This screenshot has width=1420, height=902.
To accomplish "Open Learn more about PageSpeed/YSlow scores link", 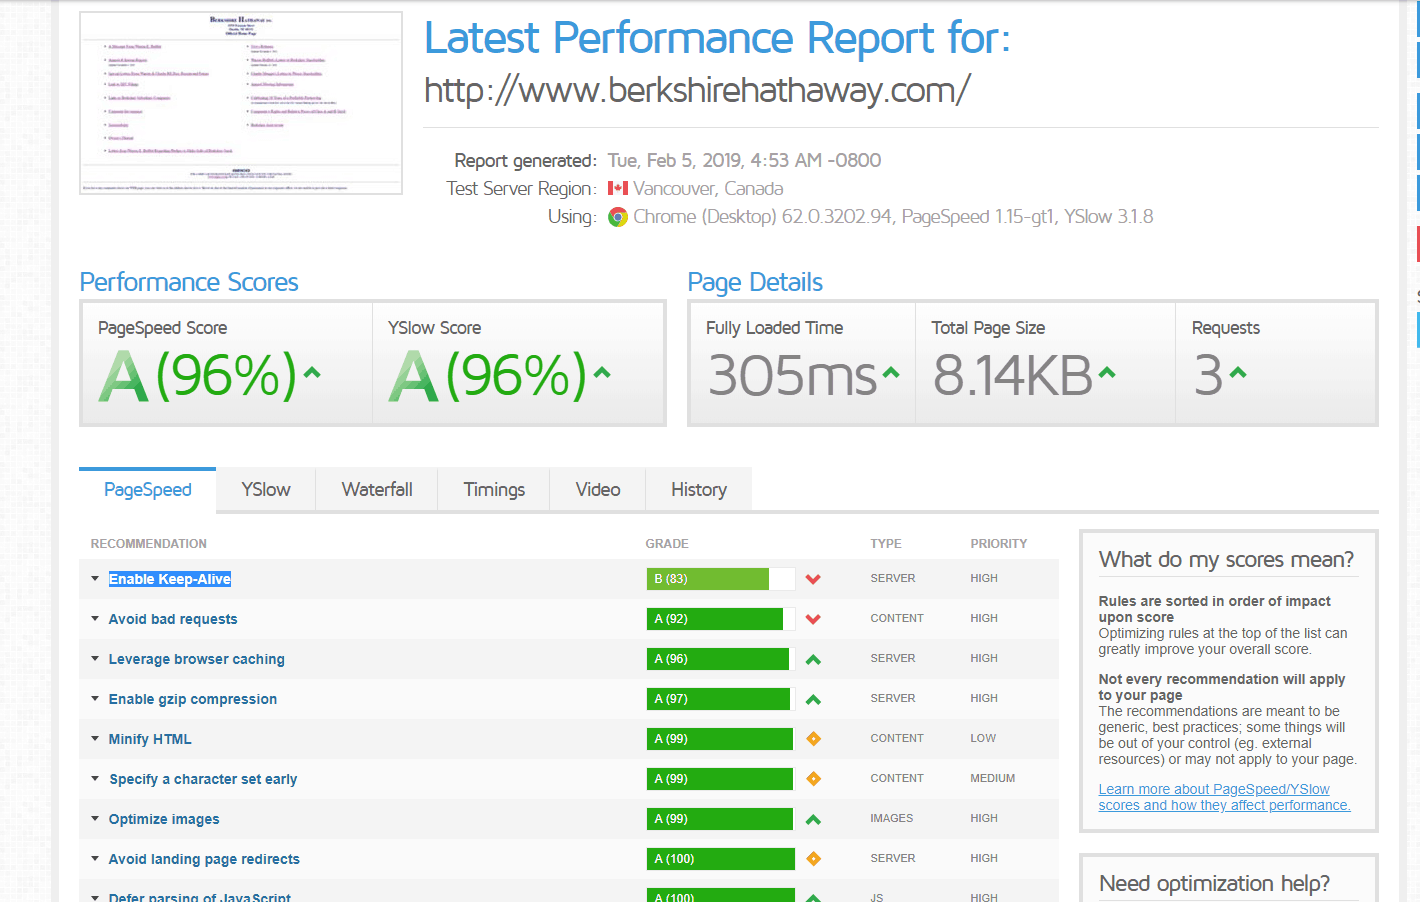I will (x=1224, y=797).
